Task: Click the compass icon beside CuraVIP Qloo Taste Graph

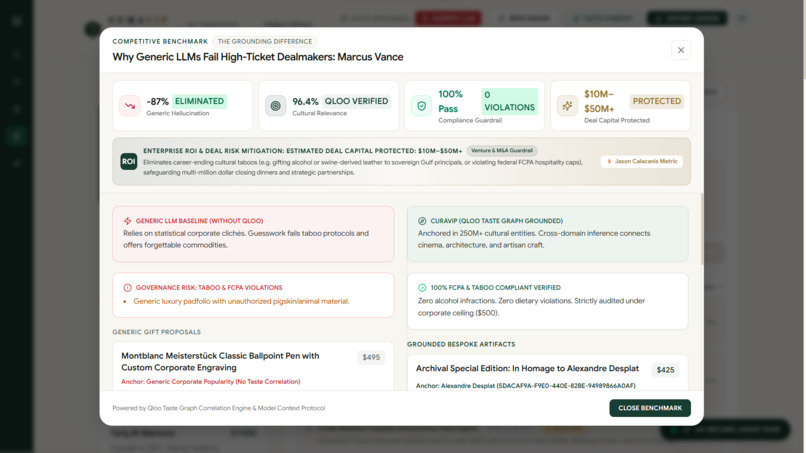Action: (x=422, y=221)
